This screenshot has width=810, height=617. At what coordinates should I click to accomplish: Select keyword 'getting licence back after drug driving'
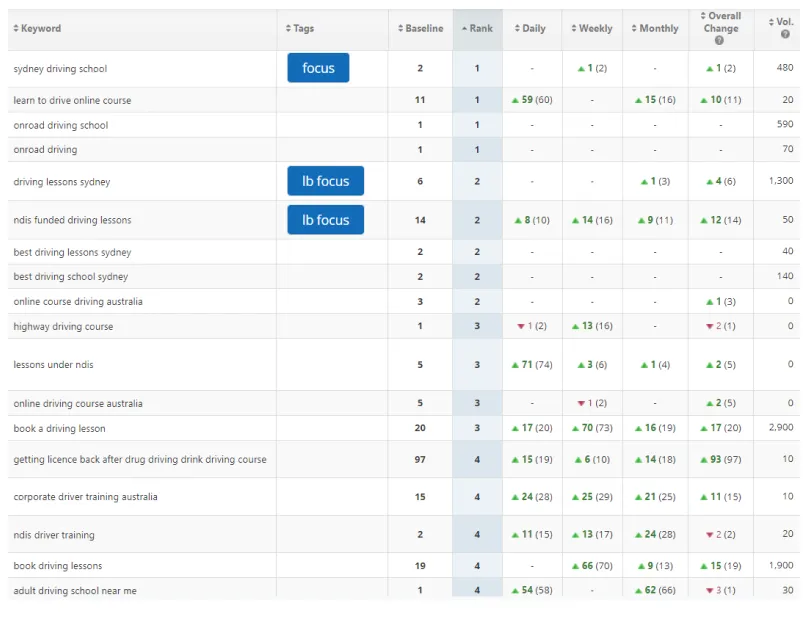click(x=140, y=459)
